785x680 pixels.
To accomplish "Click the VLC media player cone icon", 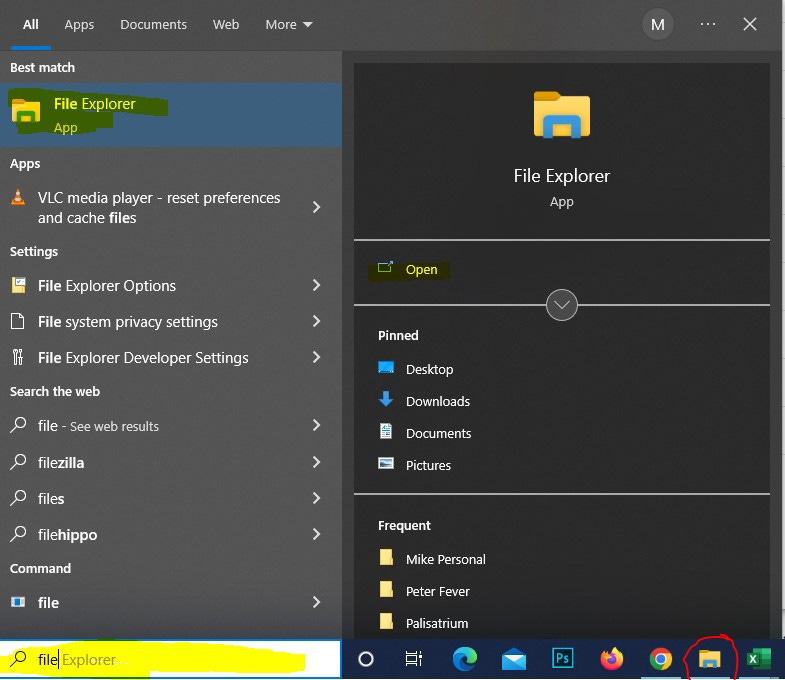I will (x=18, y=197).
